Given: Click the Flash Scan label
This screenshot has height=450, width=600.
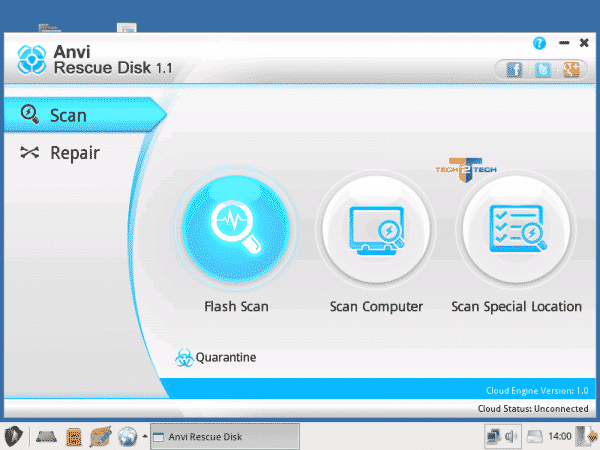Looking at the screenshot, I should point(236,307).
